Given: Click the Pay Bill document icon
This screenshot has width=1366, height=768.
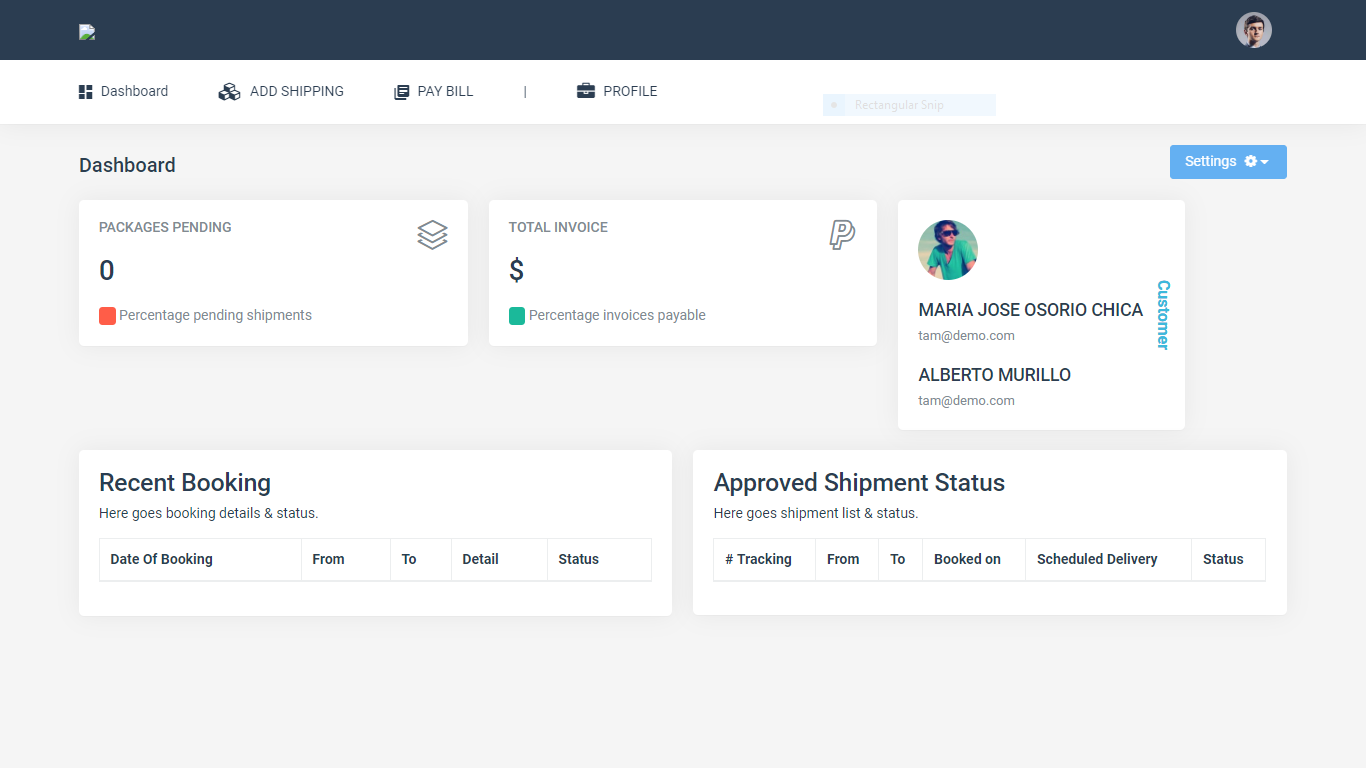Looking at the screenshot, I should click(401, 92).
